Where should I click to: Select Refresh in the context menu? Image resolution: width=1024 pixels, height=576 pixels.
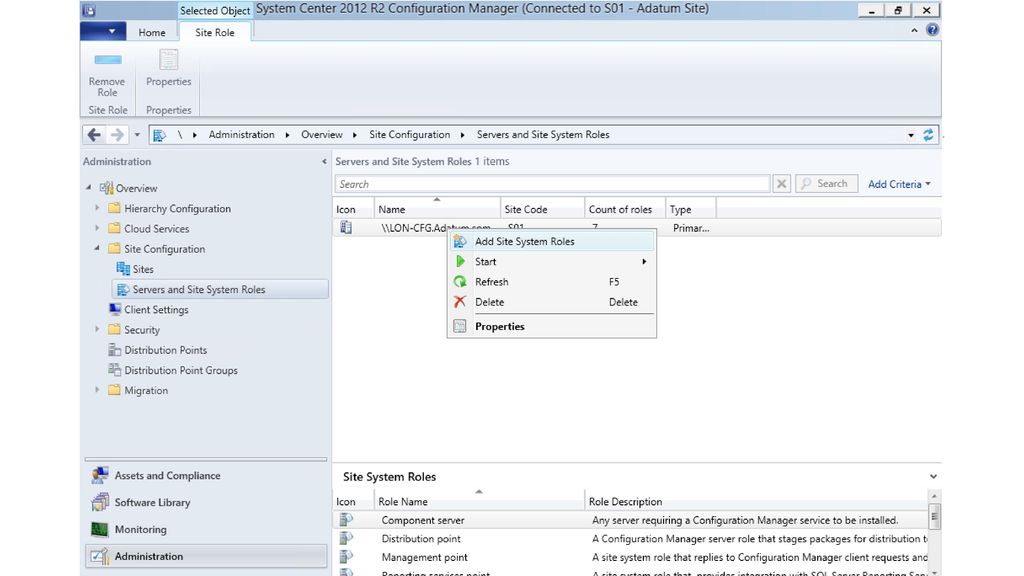552,281
